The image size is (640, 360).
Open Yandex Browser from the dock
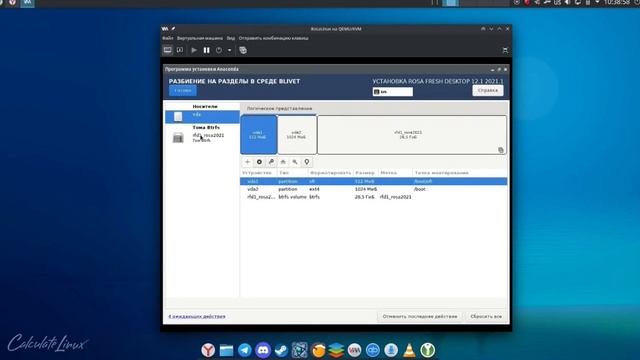[208, 350]
